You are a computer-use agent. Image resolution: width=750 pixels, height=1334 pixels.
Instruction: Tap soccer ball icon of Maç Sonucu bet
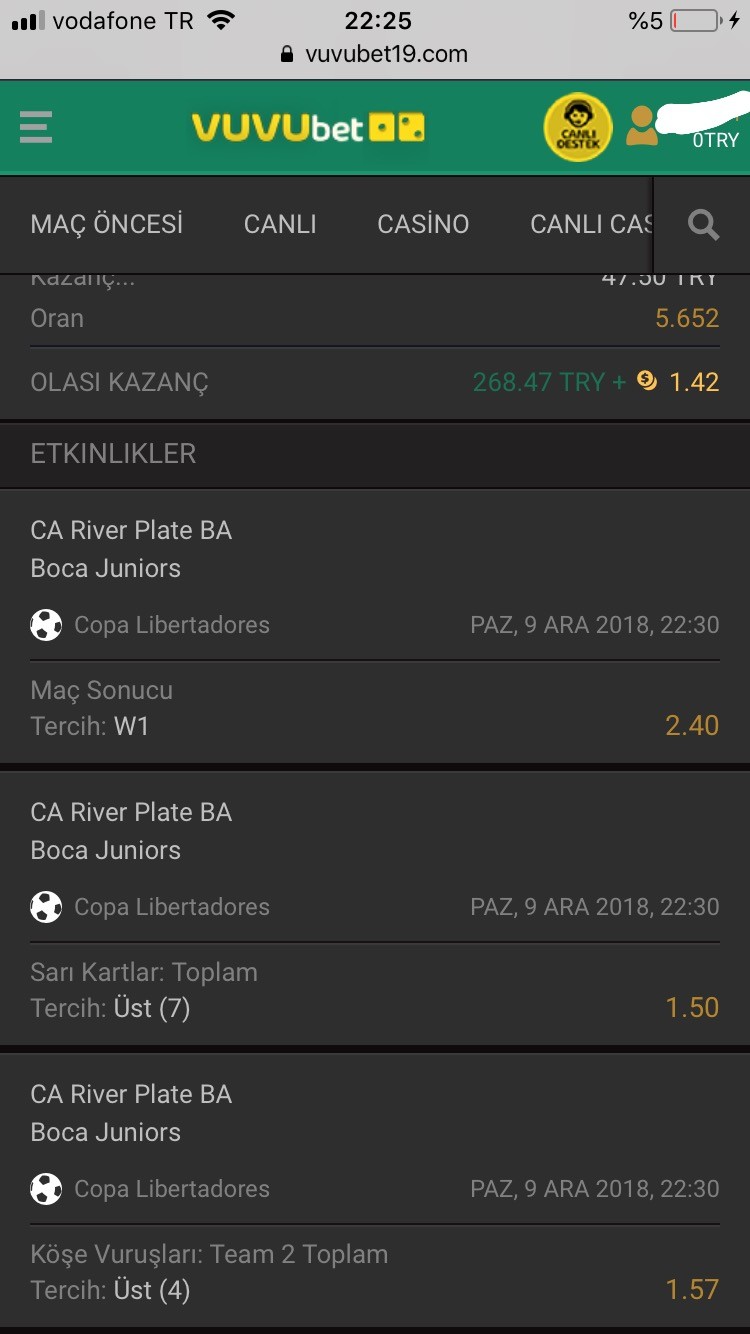[46, 625]
